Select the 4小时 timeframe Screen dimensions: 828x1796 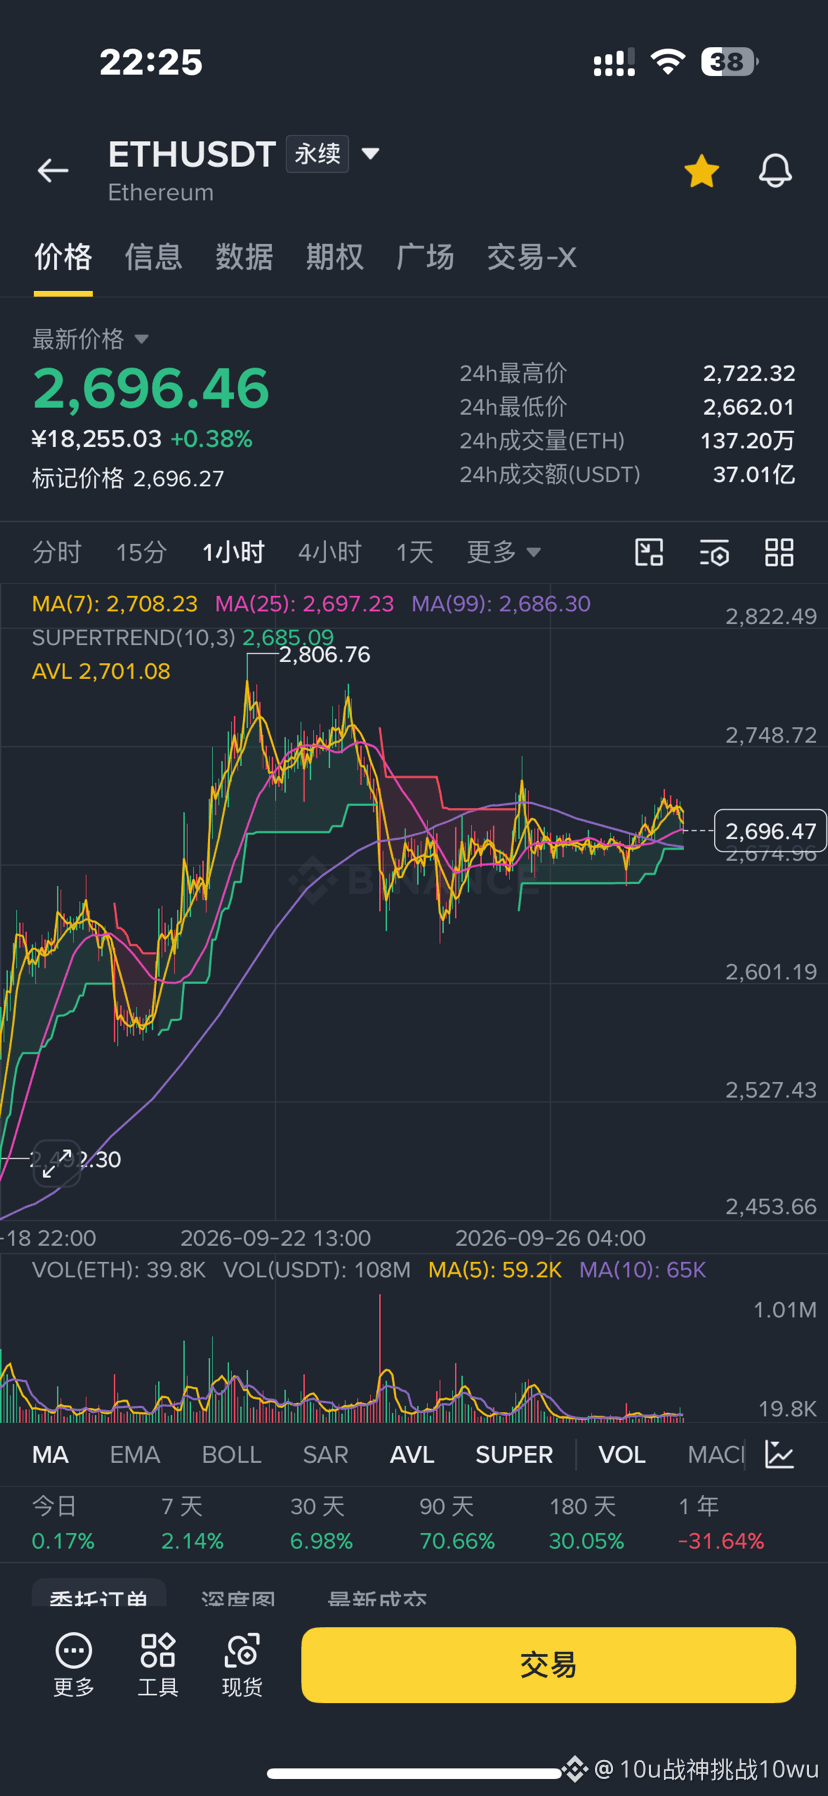click(x=329, y=552)
